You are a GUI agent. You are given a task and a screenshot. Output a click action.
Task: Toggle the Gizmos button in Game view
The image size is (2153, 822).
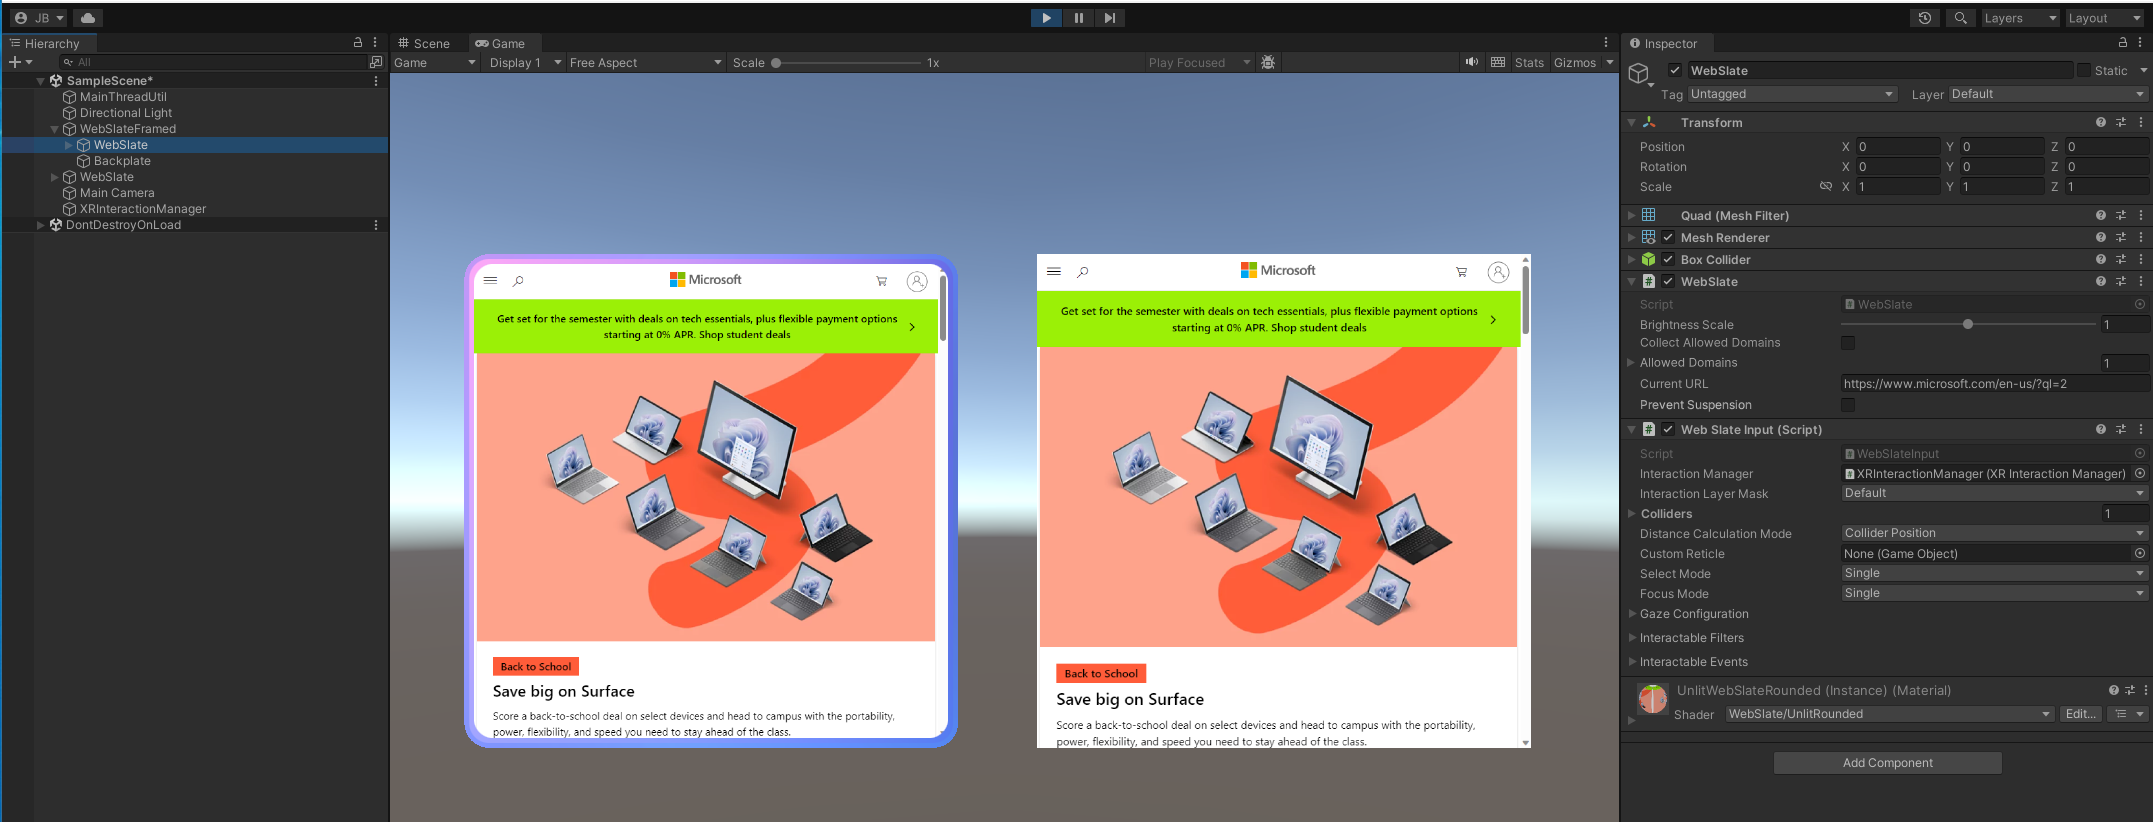click(1575, 62)
